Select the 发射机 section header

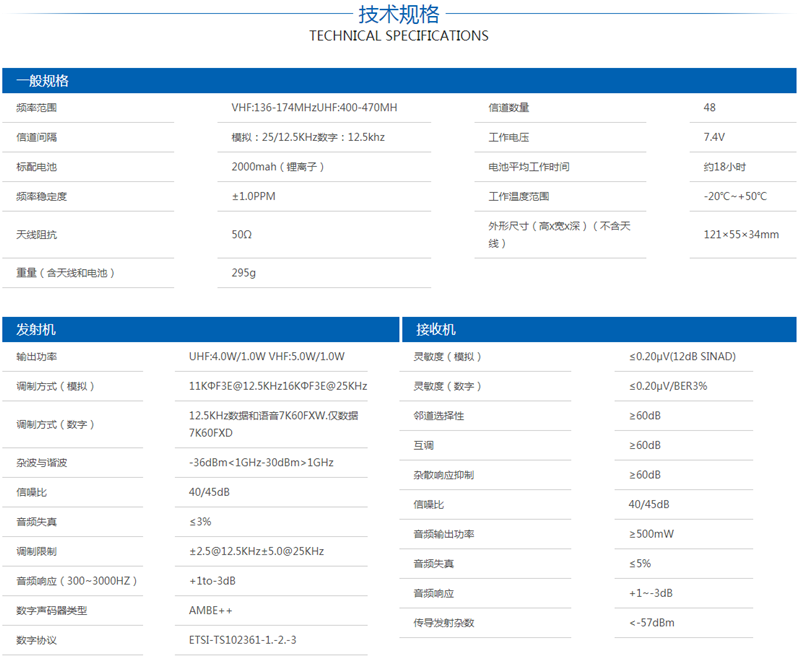(201, 330)
